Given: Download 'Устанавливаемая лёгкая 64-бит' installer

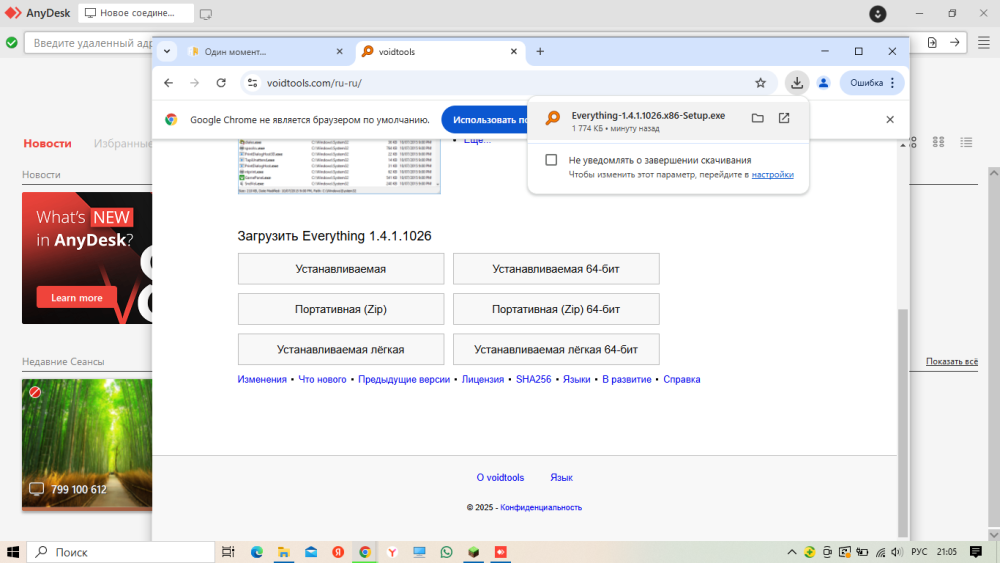Looking at the screenshot, I should pos(556,349).
